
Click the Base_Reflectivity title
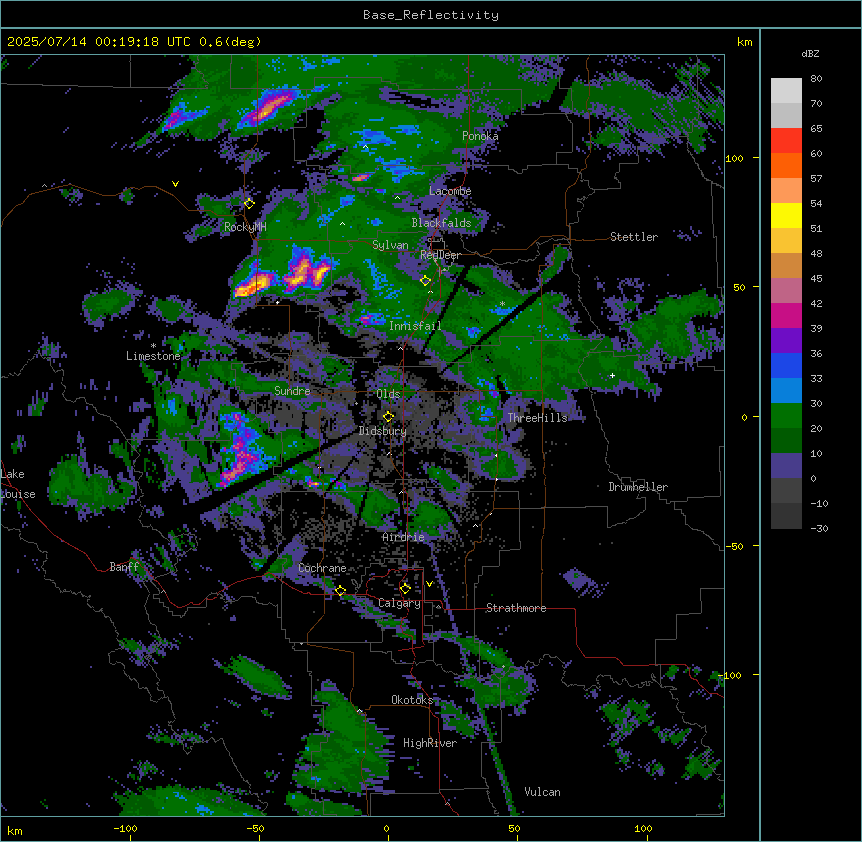tap(431, 15)
